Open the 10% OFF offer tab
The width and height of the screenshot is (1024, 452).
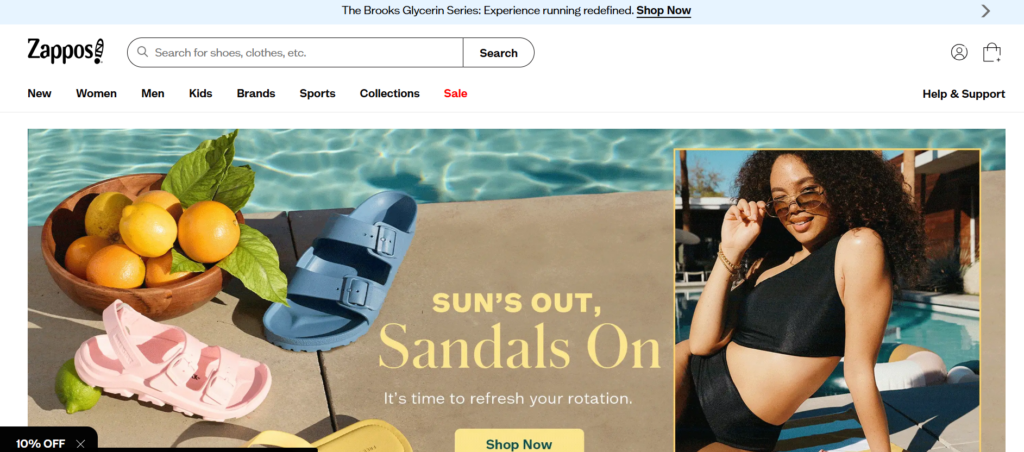40,444
